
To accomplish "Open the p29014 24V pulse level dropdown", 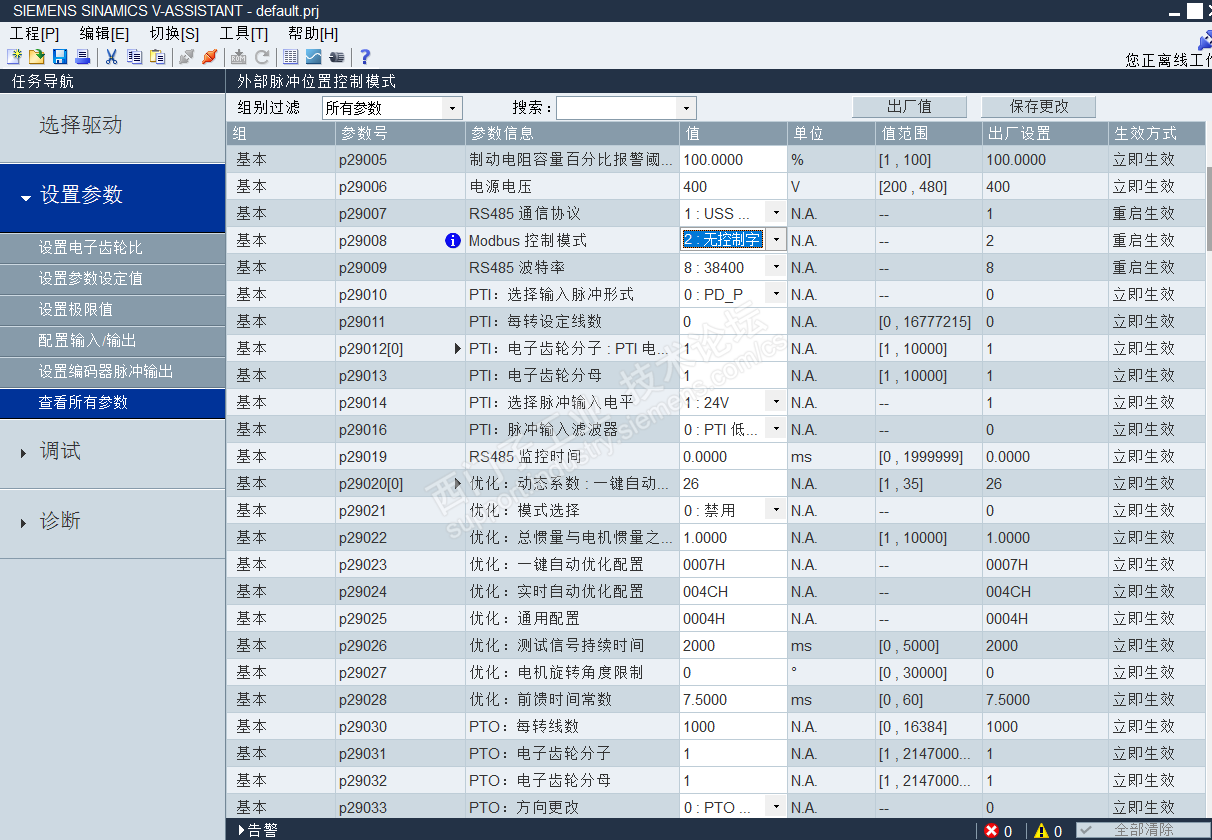I will click(776, 402).
